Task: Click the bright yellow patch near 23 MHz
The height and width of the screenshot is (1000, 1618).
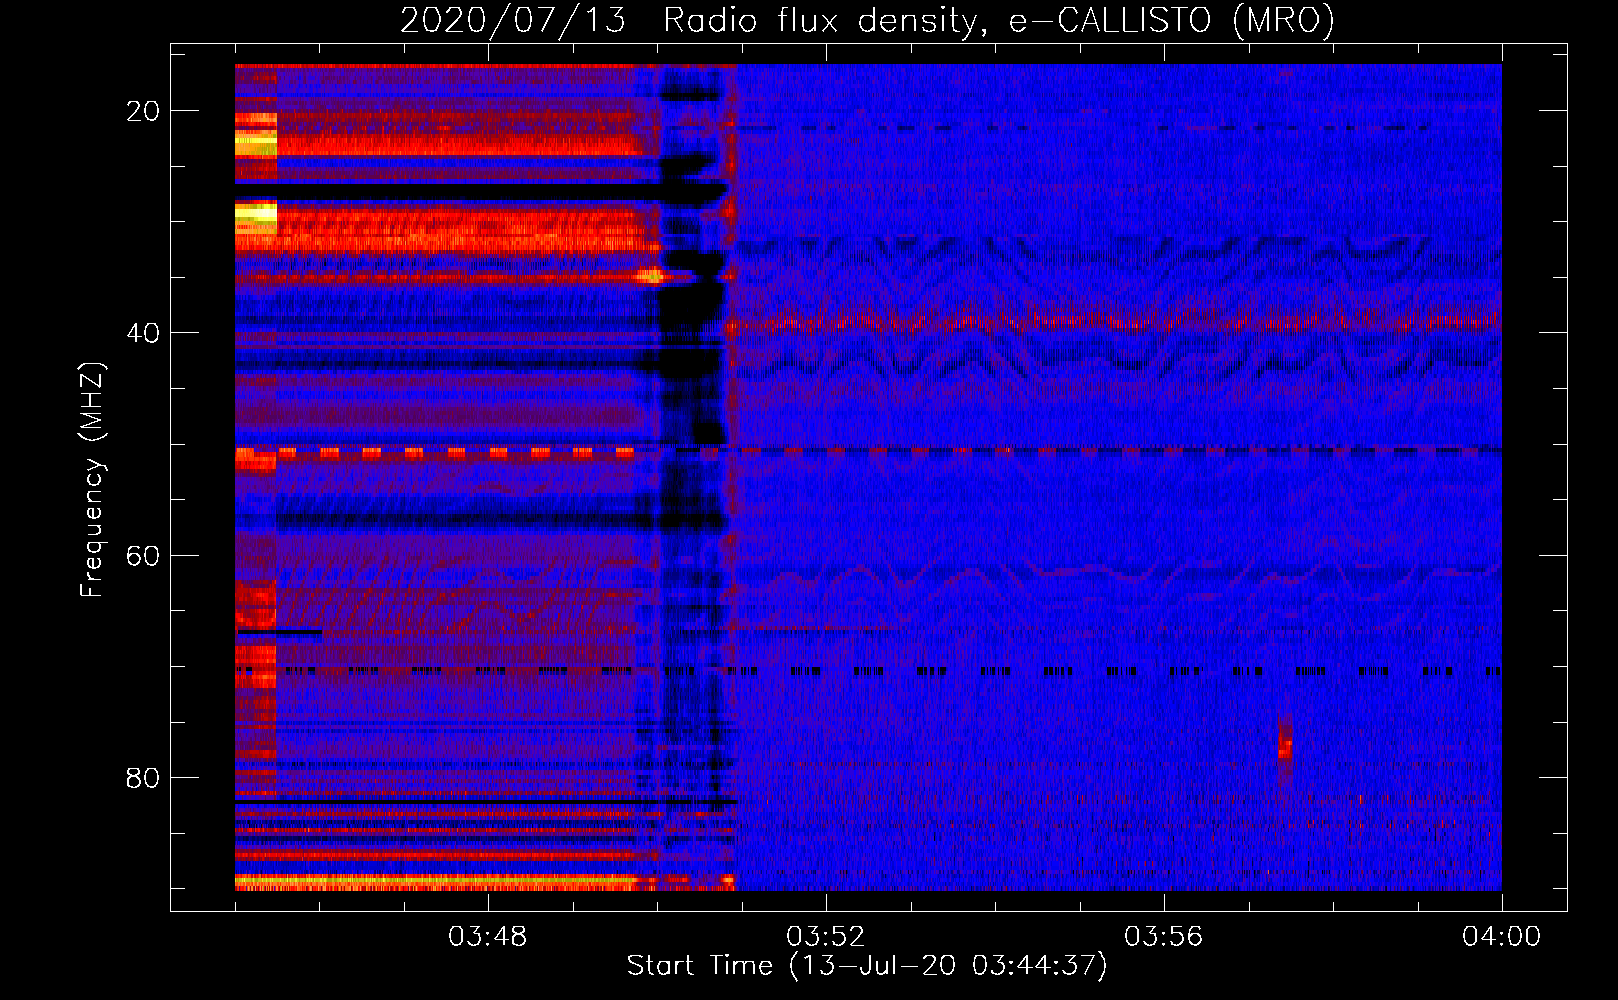Action: [x=256, y=141]
